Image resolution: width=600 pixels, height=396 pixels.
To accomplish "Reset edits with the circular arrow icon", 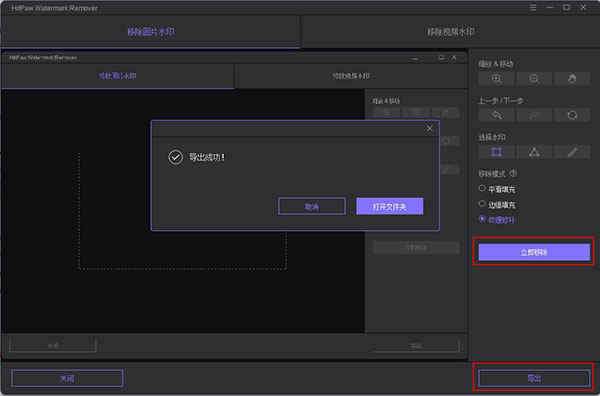I will (572, 115).
